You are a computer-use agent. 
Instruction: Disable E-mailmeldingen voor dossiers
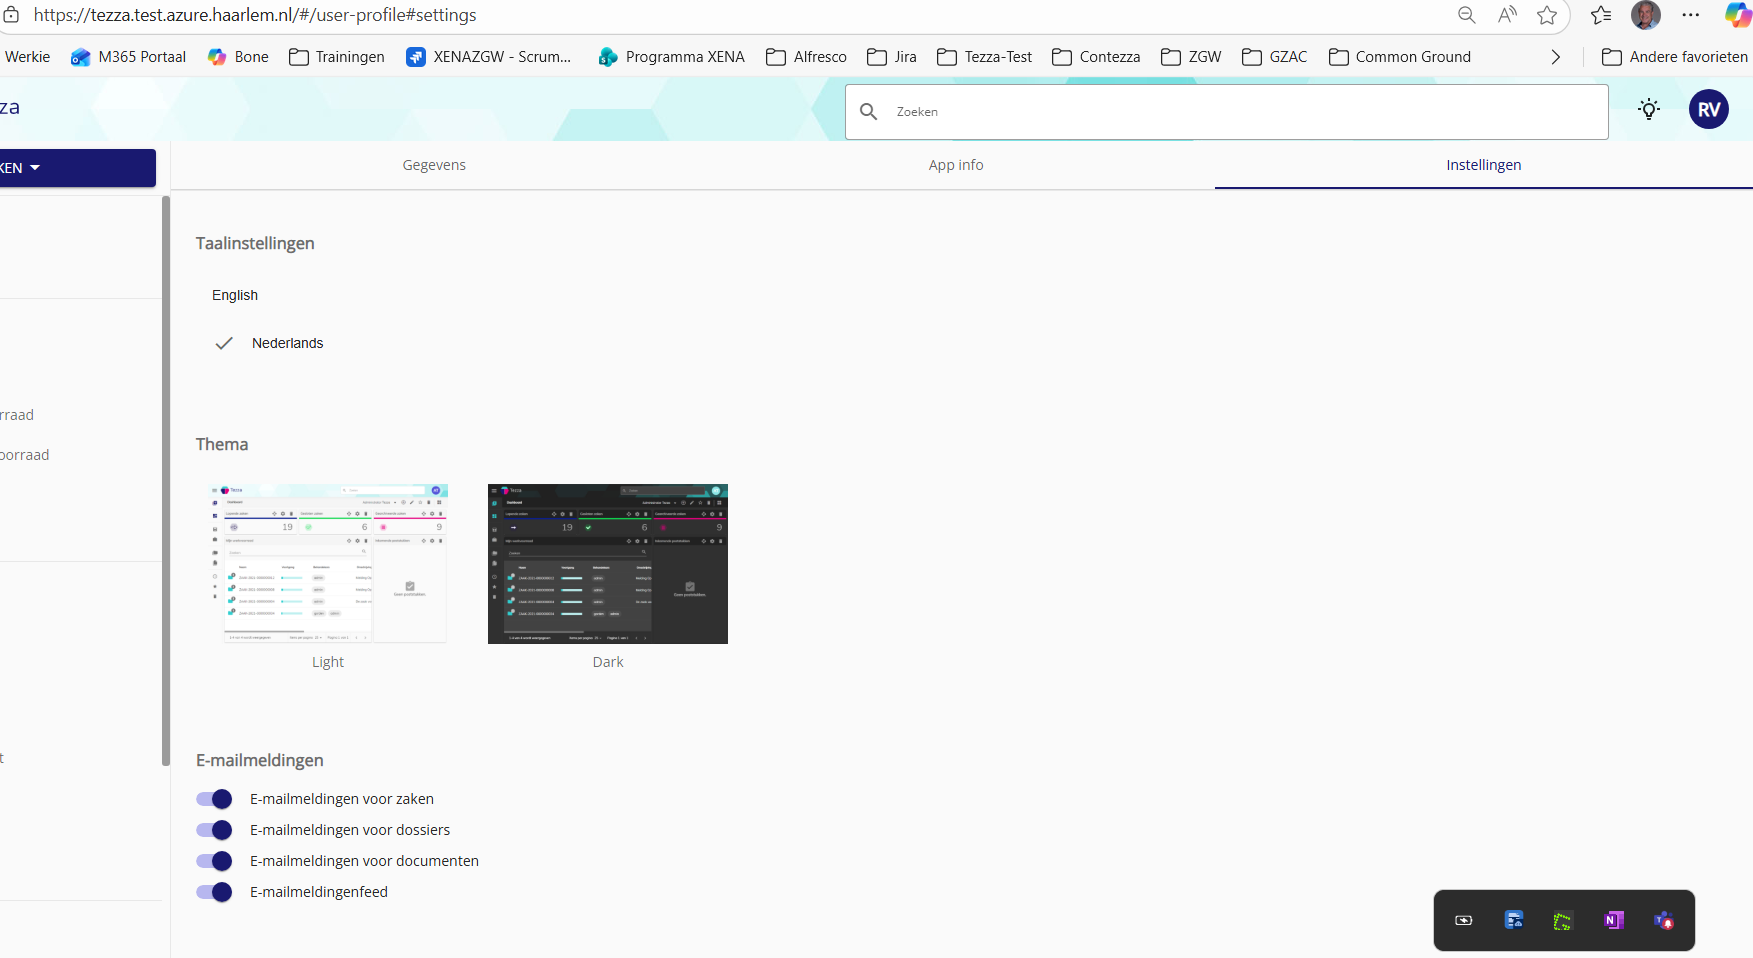(x=214, y=830)
